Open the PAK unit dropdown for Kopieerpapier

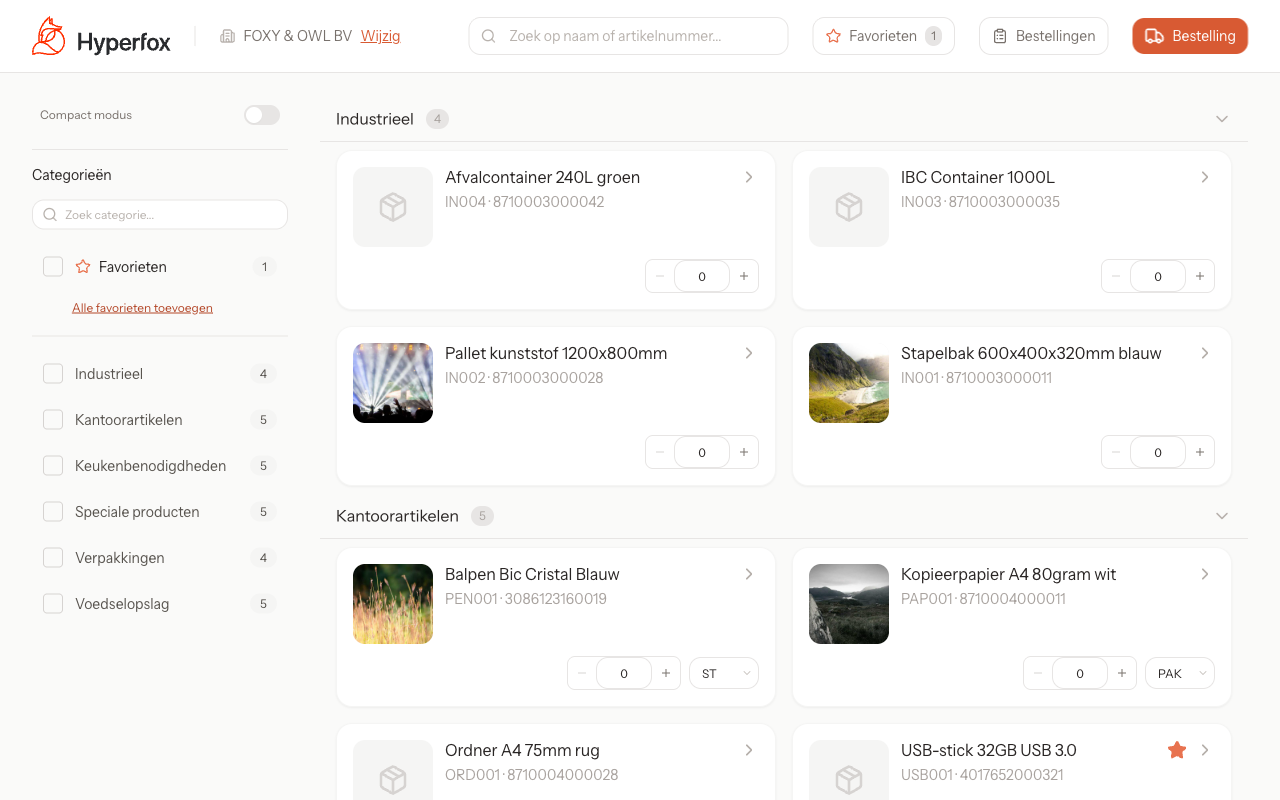click(1179, 674)
